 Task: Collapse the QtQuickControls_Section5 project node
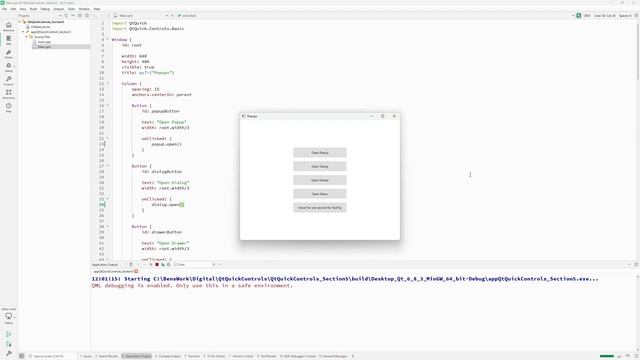[20, 22]
